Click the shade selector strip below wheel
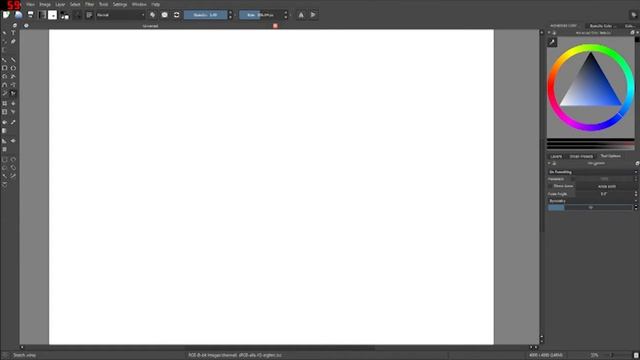 click(591, 145)
